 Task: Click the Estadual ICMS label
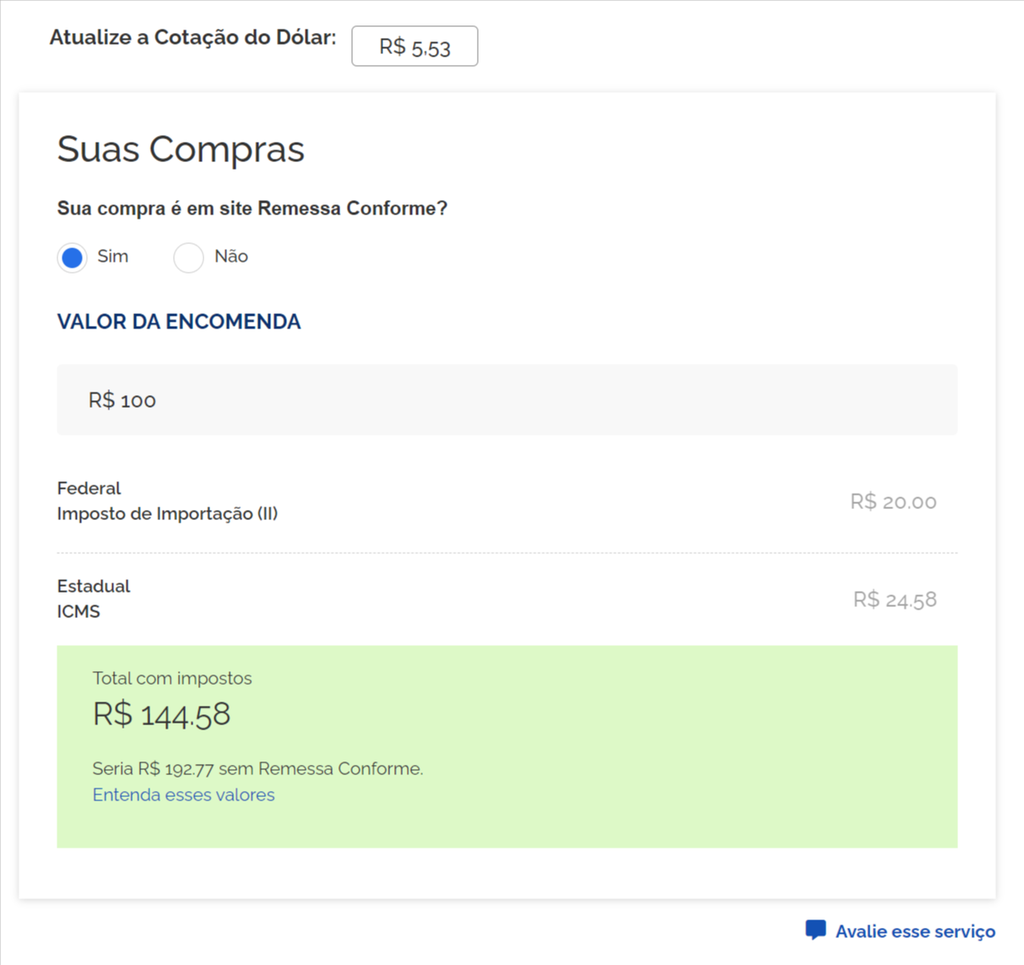(x=93, y=599)
